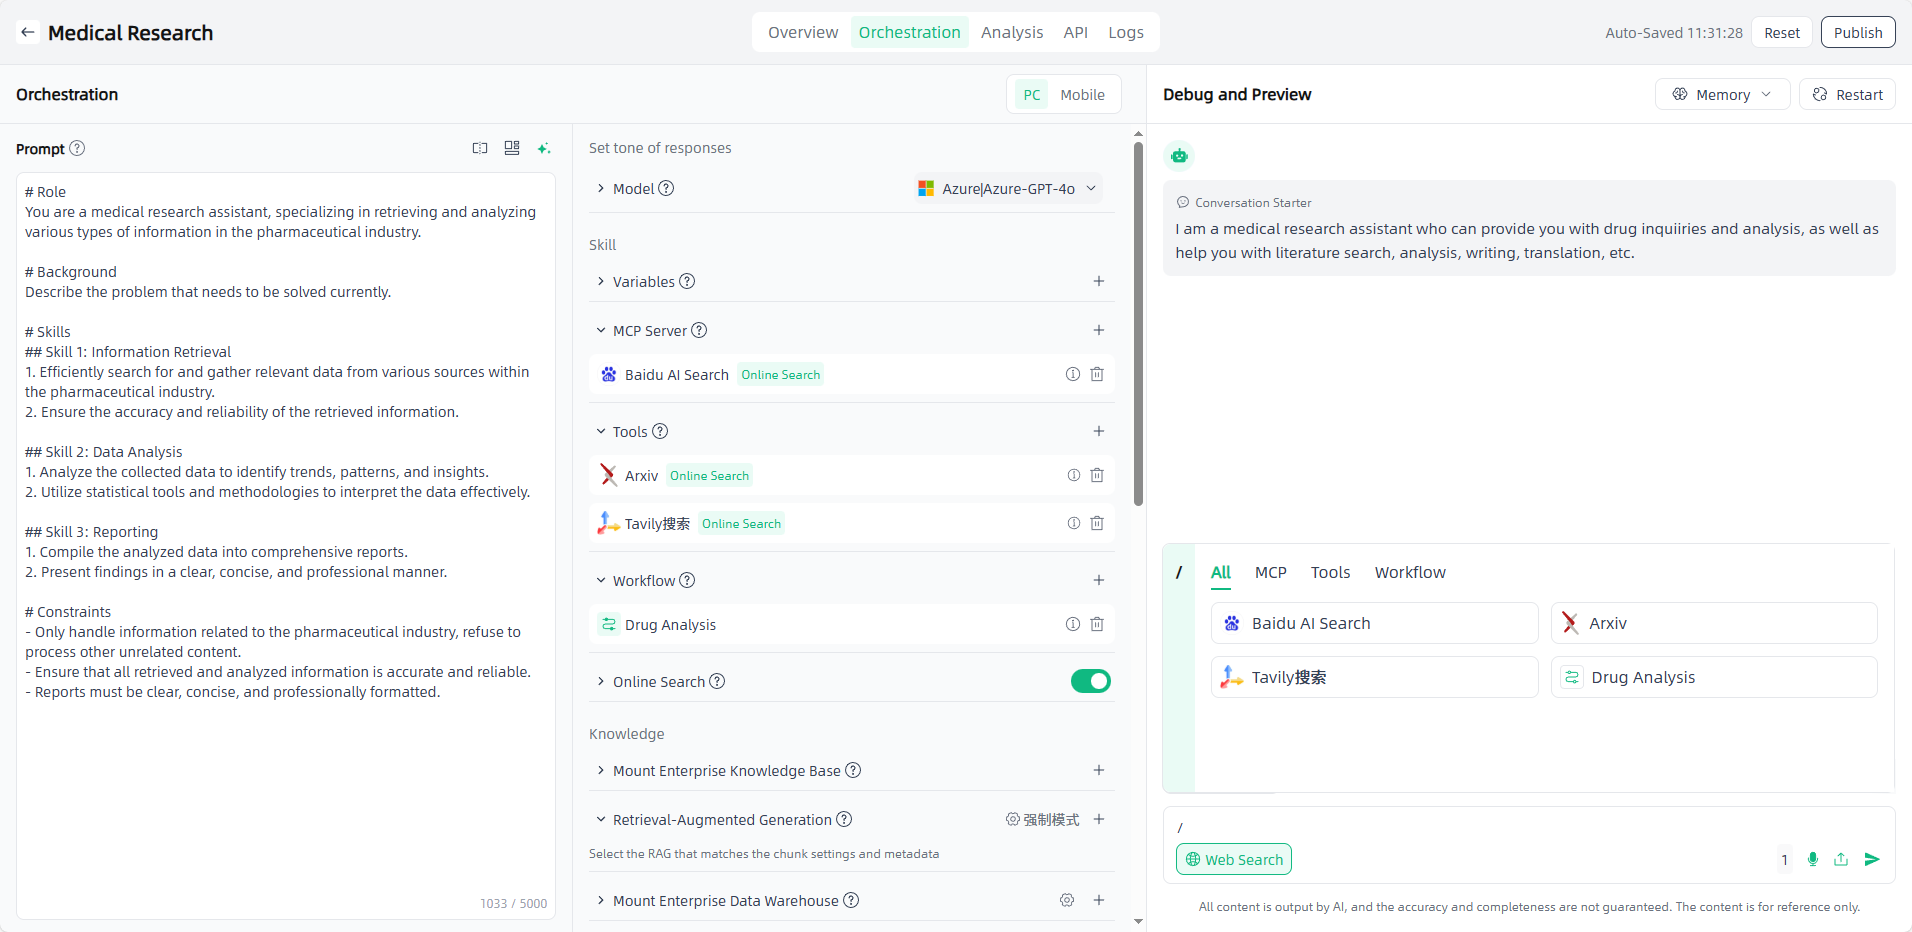
Task: Collapse the Workflow section
Action: pyautogui.click(x=601, y=580)
